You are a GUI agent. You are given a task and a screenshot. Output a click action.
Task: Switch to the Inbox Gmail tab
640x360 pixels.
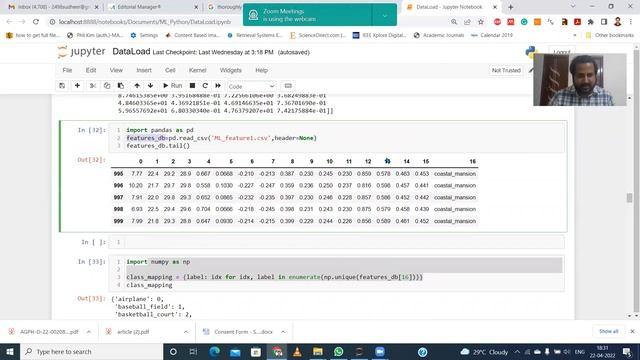[53, 7]
